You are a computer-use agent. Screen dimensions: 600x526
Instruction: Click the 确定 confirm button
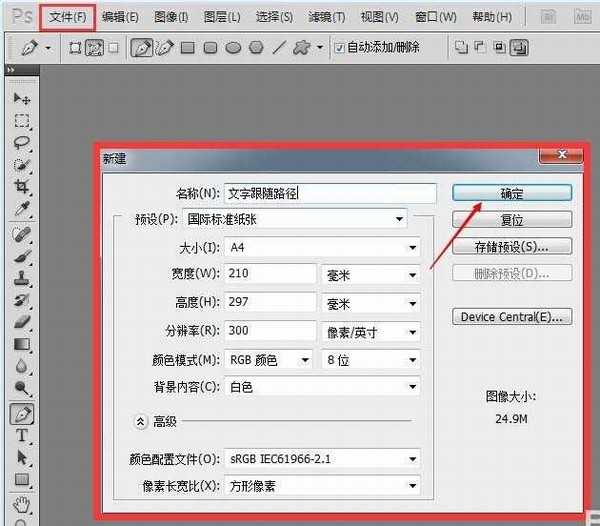point(511,193)
